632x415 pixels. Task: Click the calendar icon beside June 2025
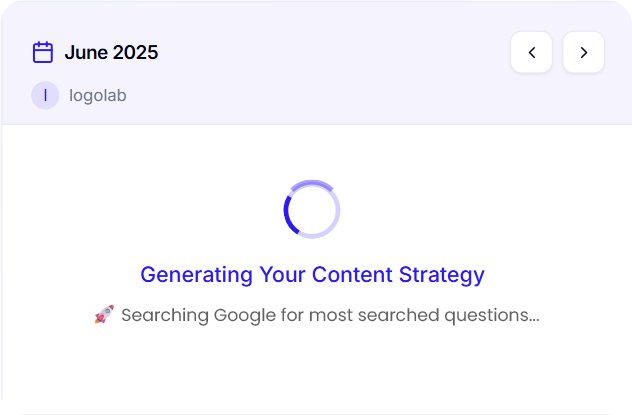(x=43, y=52)
